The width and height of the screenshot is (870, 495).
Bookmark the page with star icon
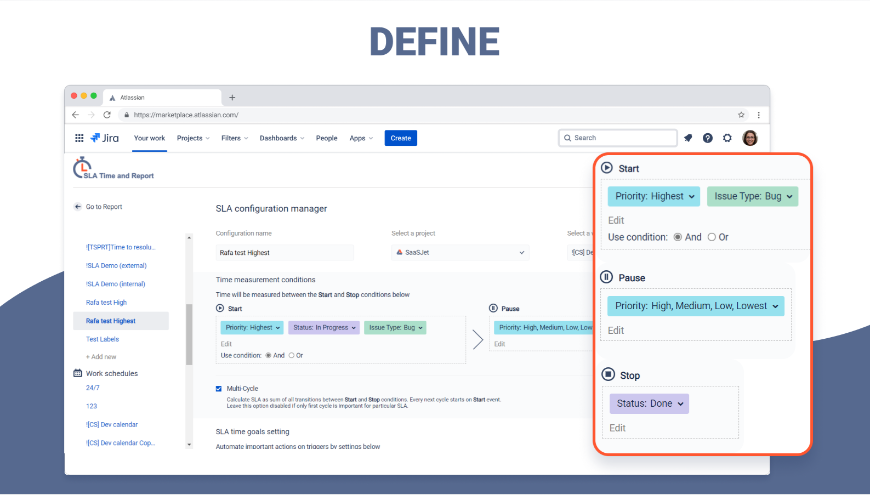pos(741,115)
